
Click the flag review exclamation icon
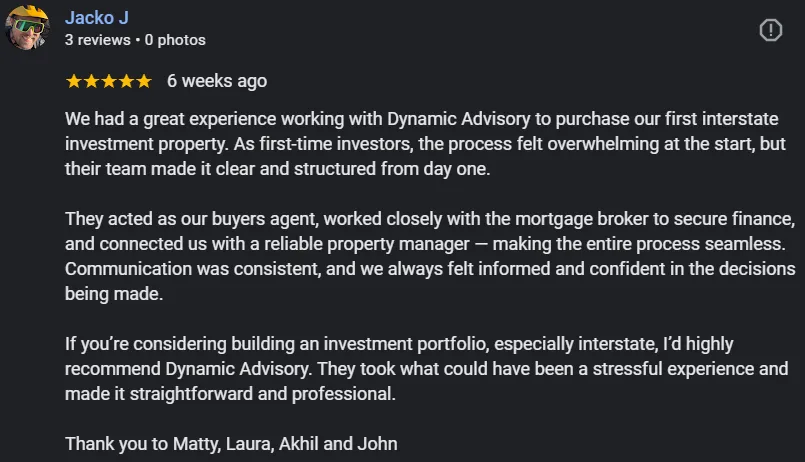point(771,30)
